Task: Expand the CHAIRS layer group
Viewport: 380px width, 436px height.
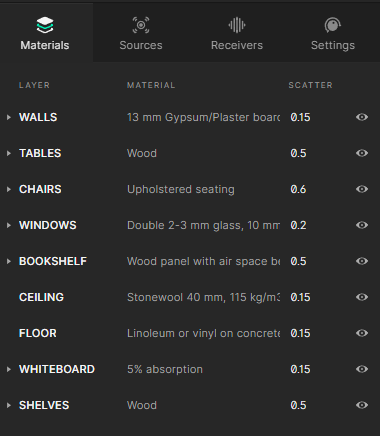Action: click(9, 189)
